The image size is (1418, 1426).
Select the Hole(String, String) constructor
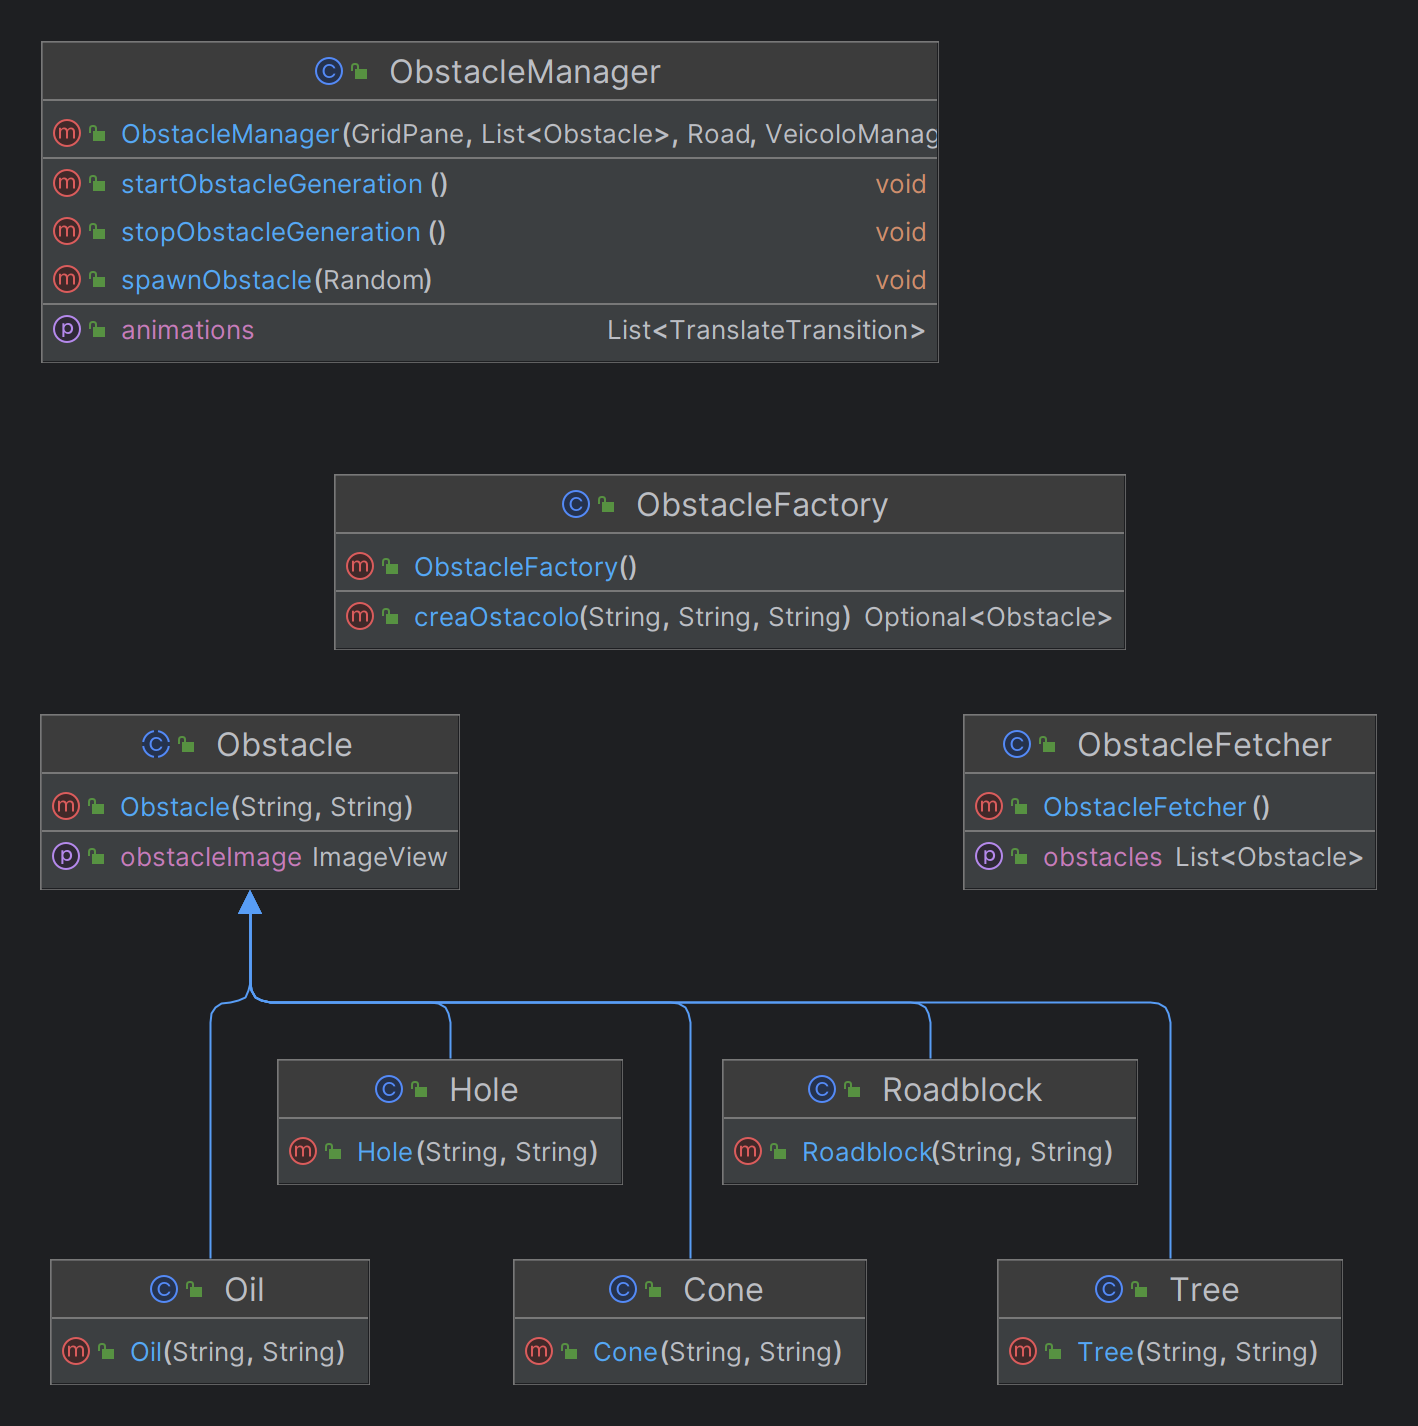pos(477,1152)
